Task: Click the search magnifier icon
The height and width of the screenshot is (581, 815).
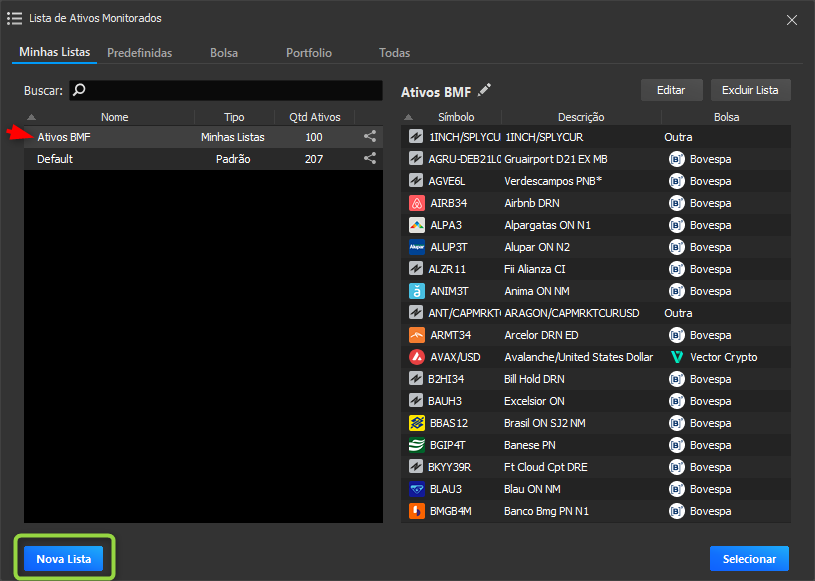Action: click(79, 90)
